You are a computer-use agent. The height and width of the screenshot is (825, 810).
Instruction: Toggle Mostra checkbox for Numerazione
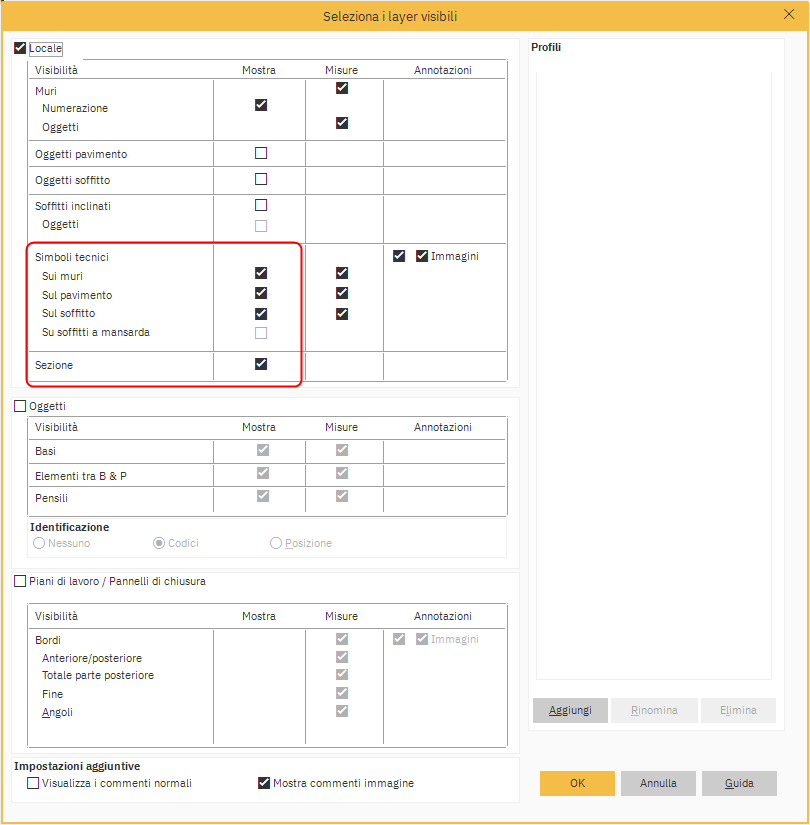pyautogui.click(x=261, y=105)
